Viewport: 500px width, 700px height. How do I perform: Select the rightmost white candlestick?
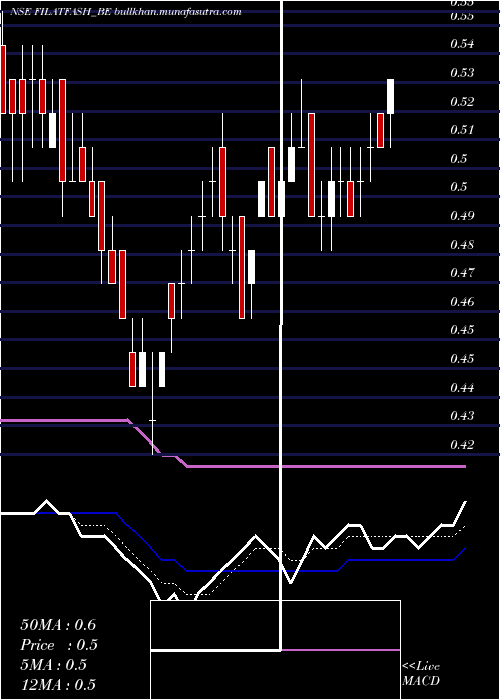[x=391, y=96]
